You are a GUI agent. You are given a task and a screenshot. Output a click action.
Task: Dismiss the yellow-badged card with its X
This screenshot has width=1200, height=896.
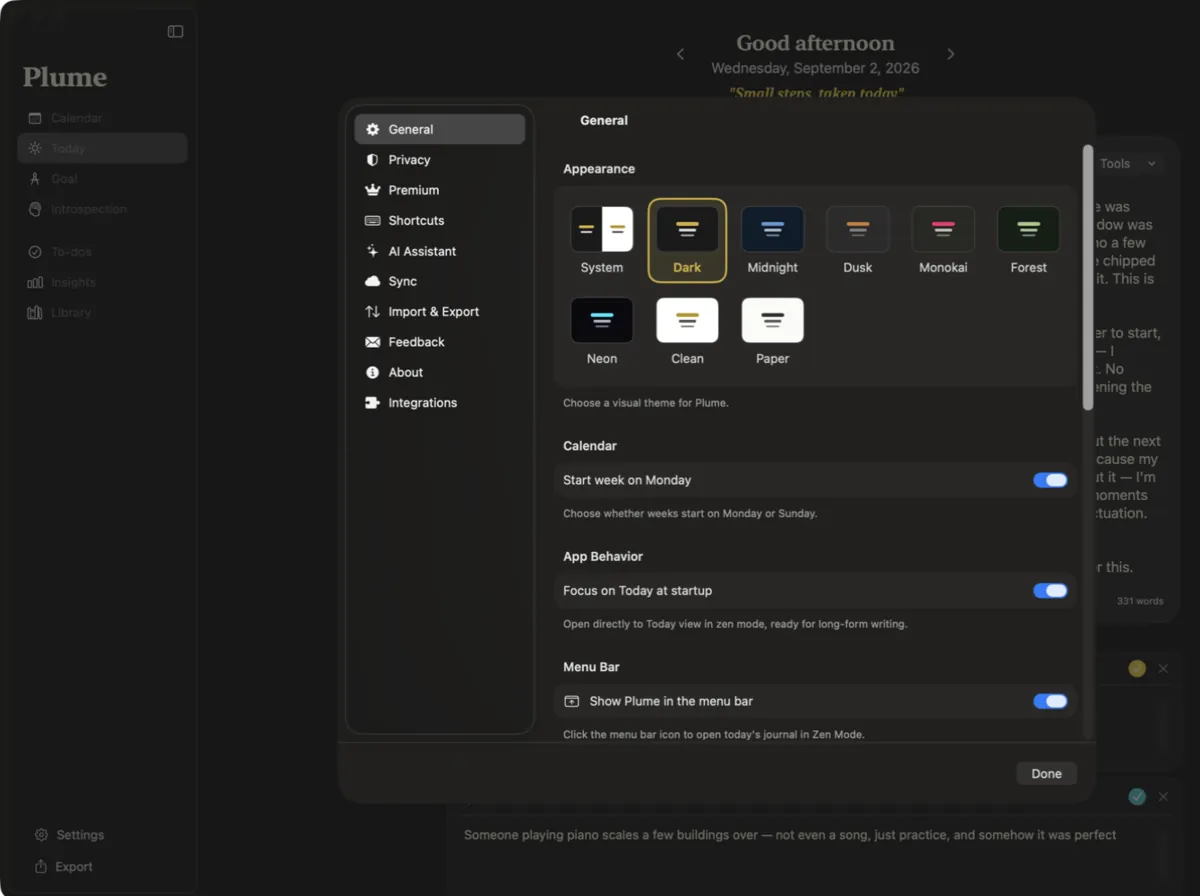1163,668
